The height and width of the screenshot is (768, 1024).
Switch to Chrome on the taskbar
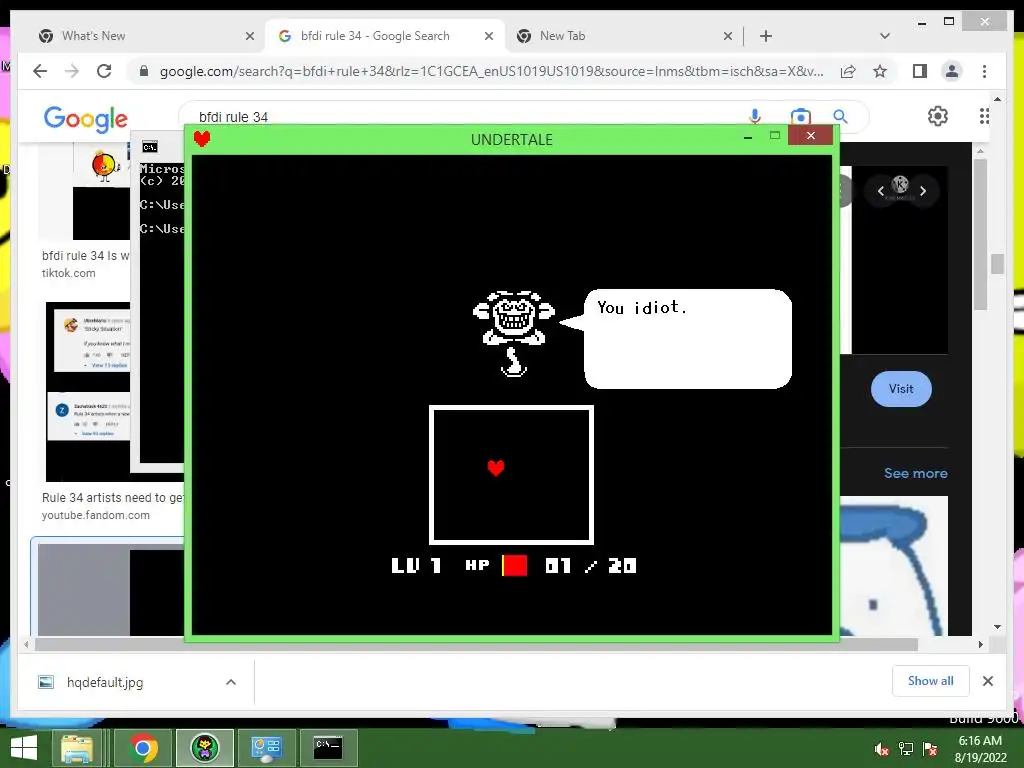click(x=144, y=748)
